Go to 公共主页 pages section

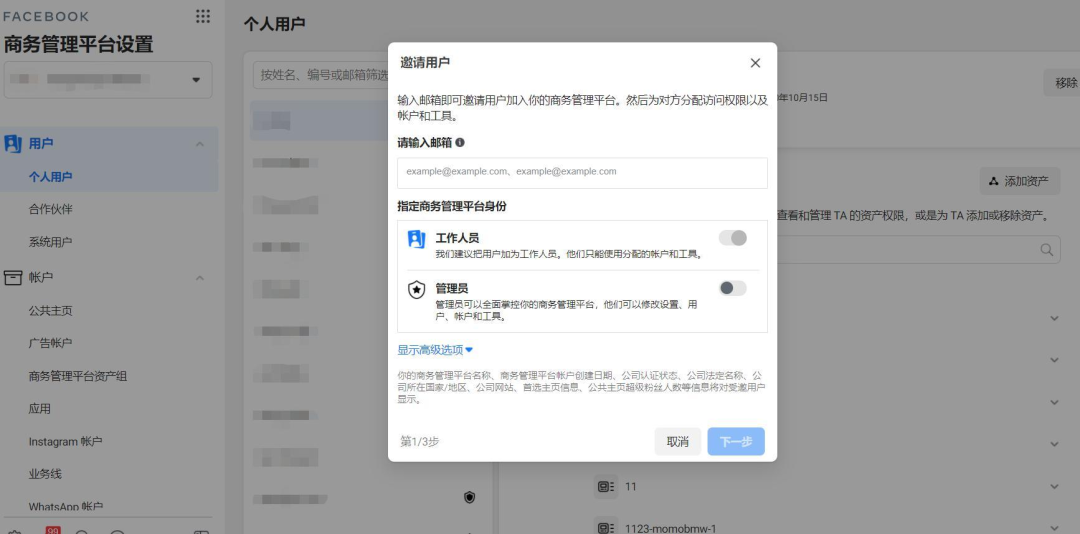click(50, 311)
